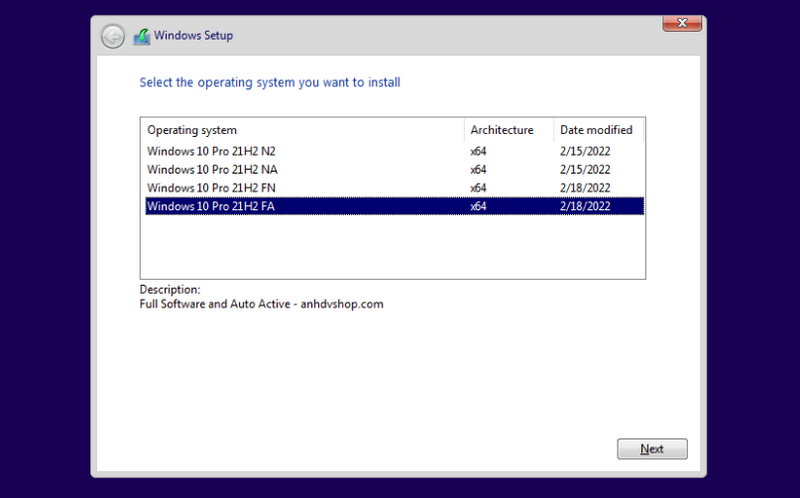Close the Windows Setup dialog
800x498 pixels.
682,23
